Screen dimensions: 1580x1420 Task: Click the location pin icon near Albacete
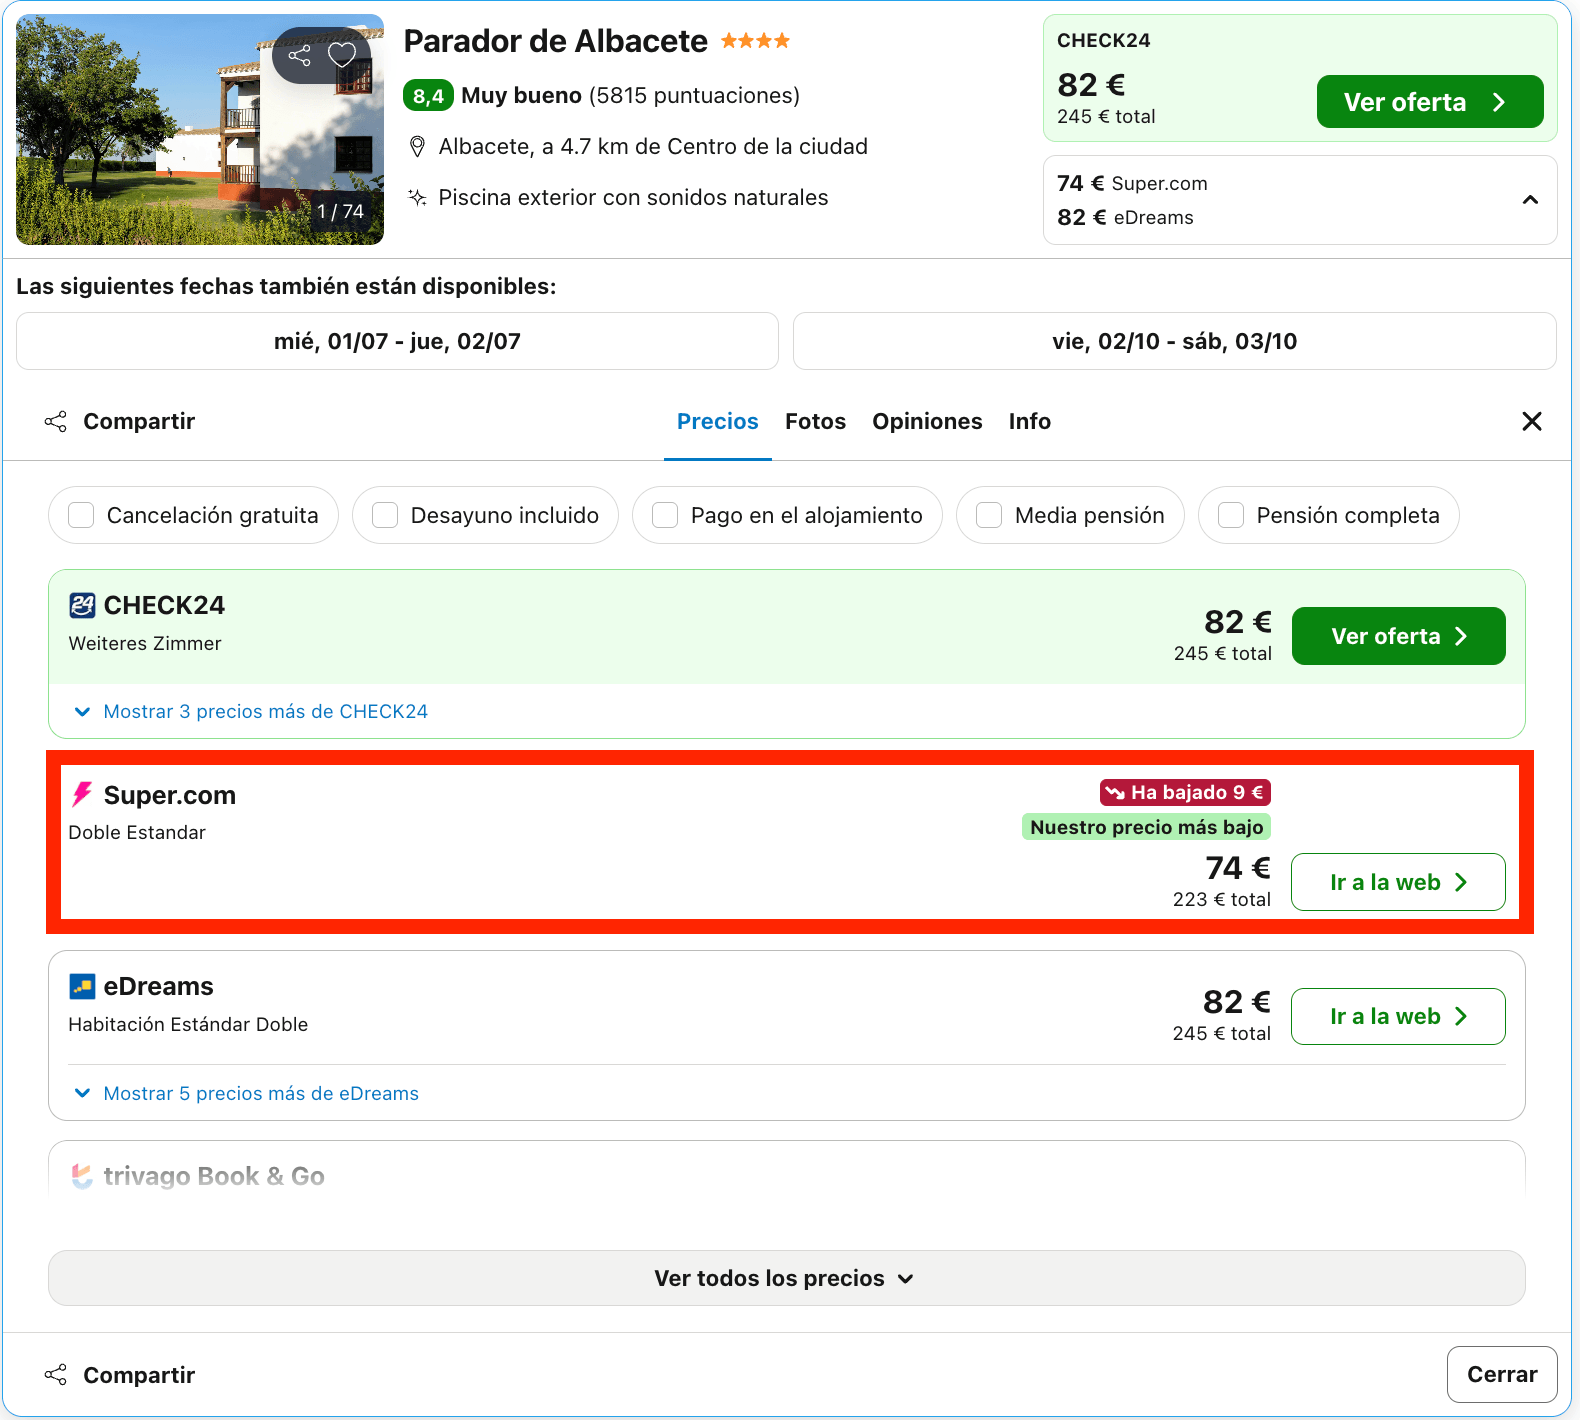(418, 147)
